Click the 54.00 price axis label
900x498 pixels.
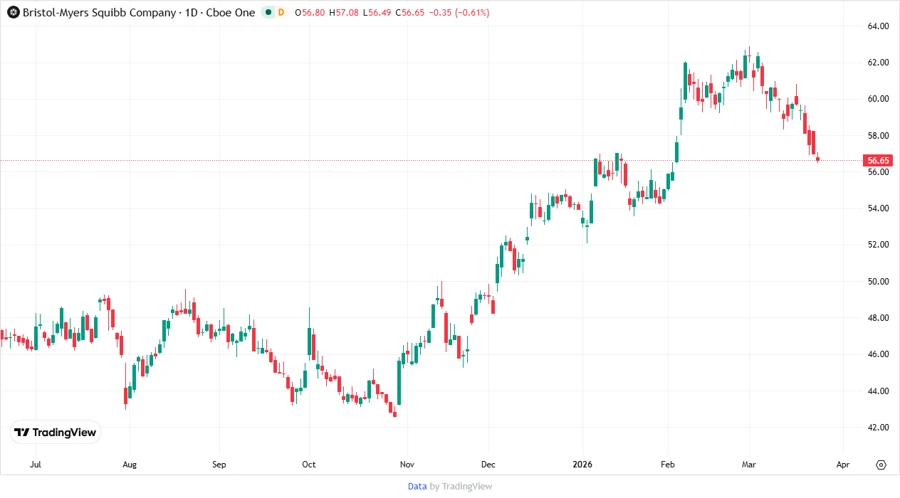click(x=878, y=208)
